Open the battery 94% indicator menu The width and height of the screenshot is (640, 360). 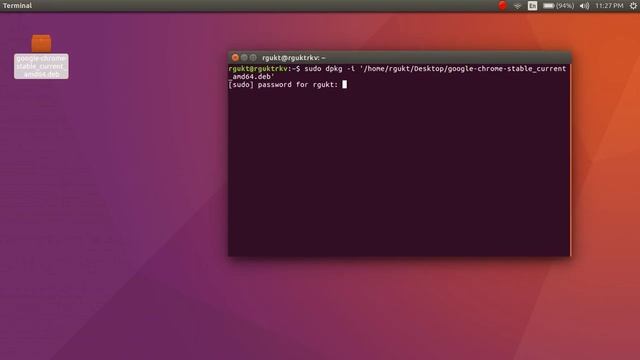(x=558, y=6)
